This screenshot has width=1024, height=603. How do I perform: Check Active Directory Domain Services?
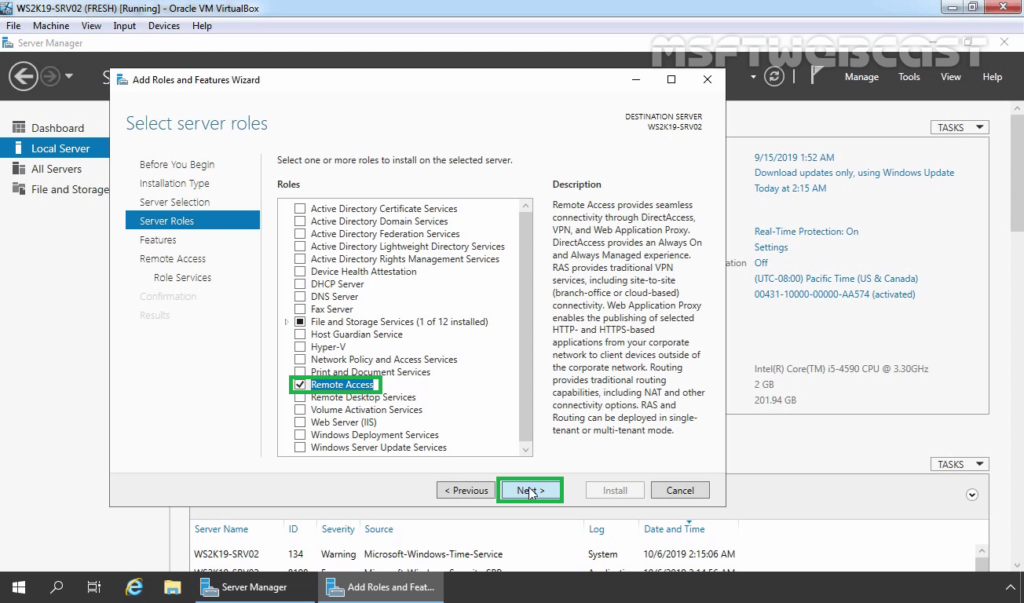coord(300,221)
